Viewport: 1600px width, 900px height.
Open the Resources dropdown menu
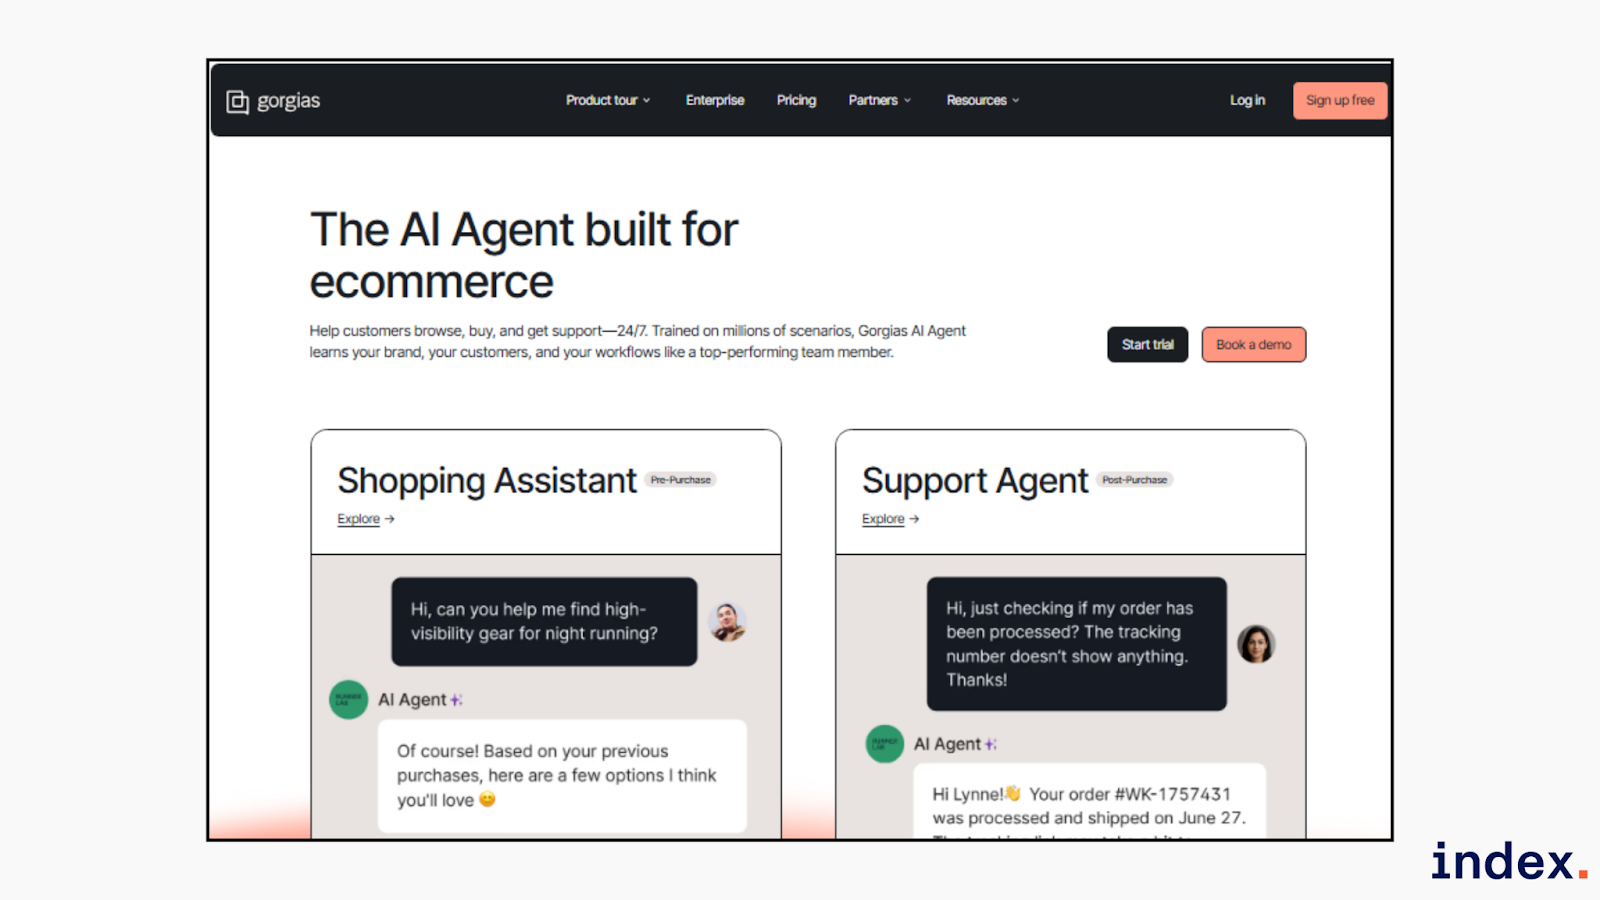pyautogui.click(x=982, y=100)
